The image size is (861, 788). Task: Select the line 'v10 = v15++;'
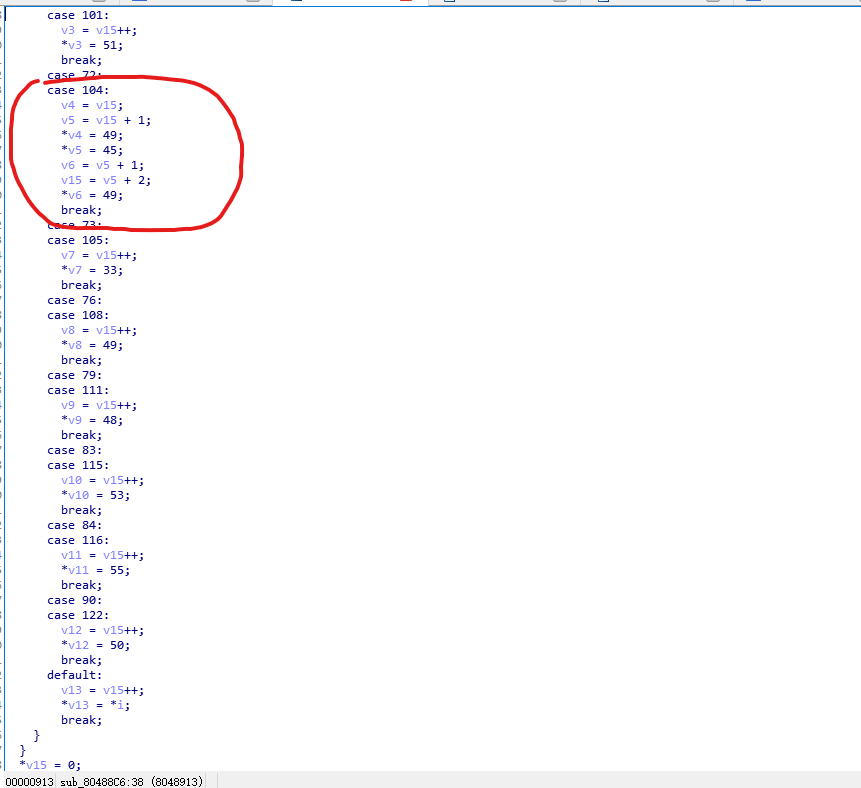click(102, 480)
